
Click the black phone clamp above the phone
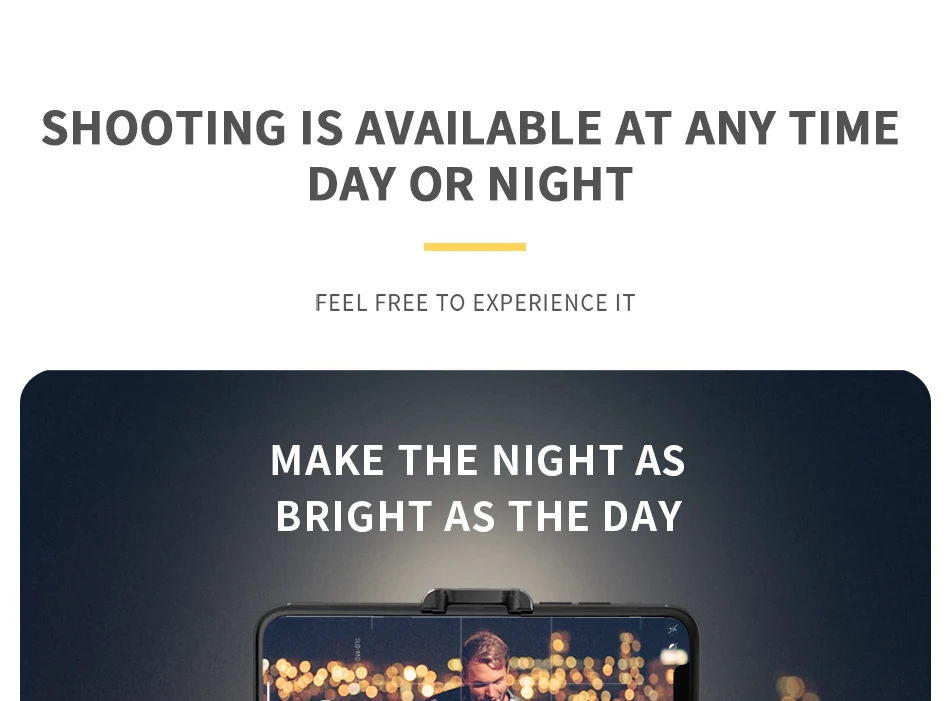477,600
